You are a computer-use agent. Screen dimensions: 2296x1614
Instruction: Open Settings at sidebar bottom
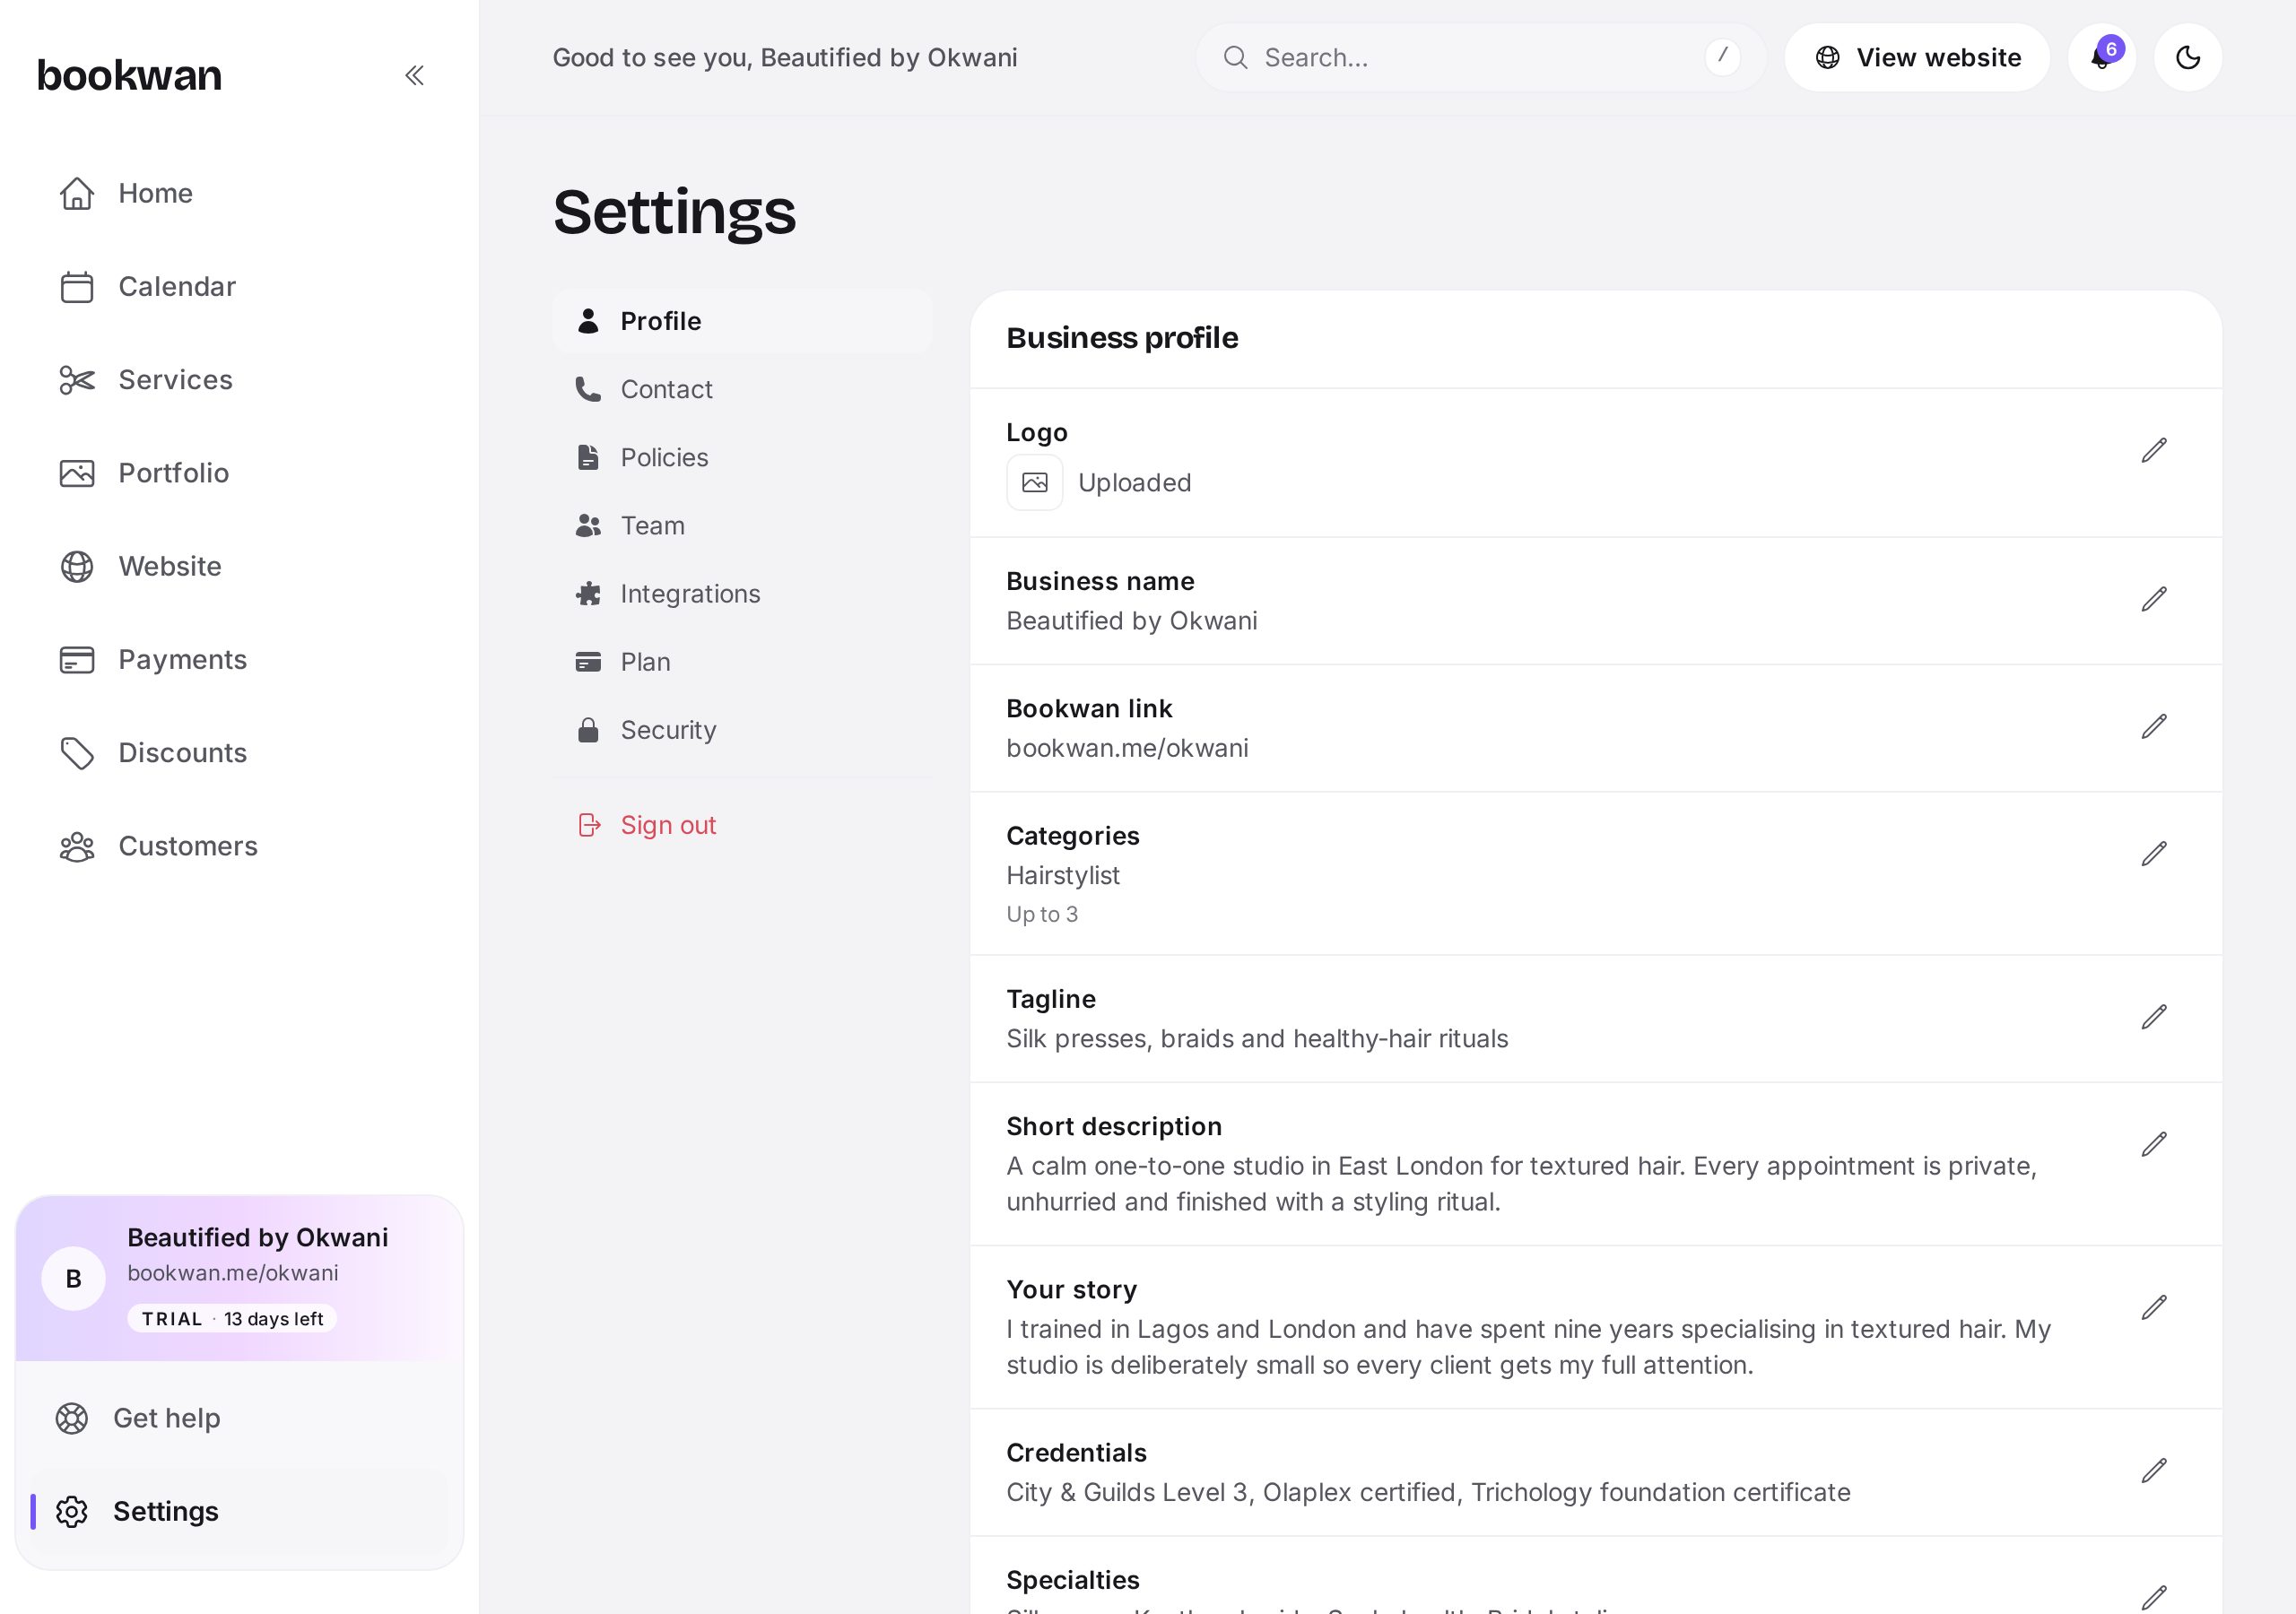click(x=239, y=1511)
